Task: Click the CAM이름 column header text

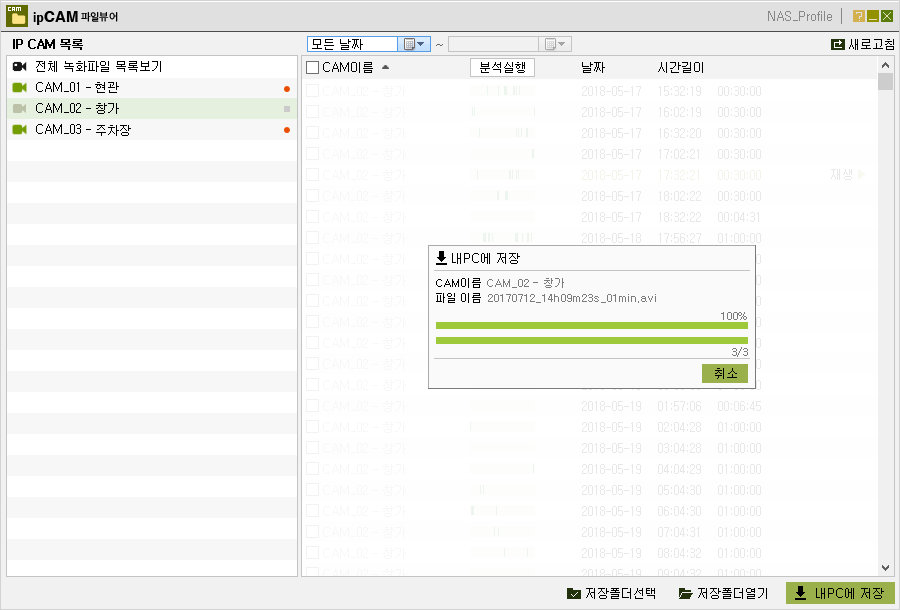Action: (347, 68)
